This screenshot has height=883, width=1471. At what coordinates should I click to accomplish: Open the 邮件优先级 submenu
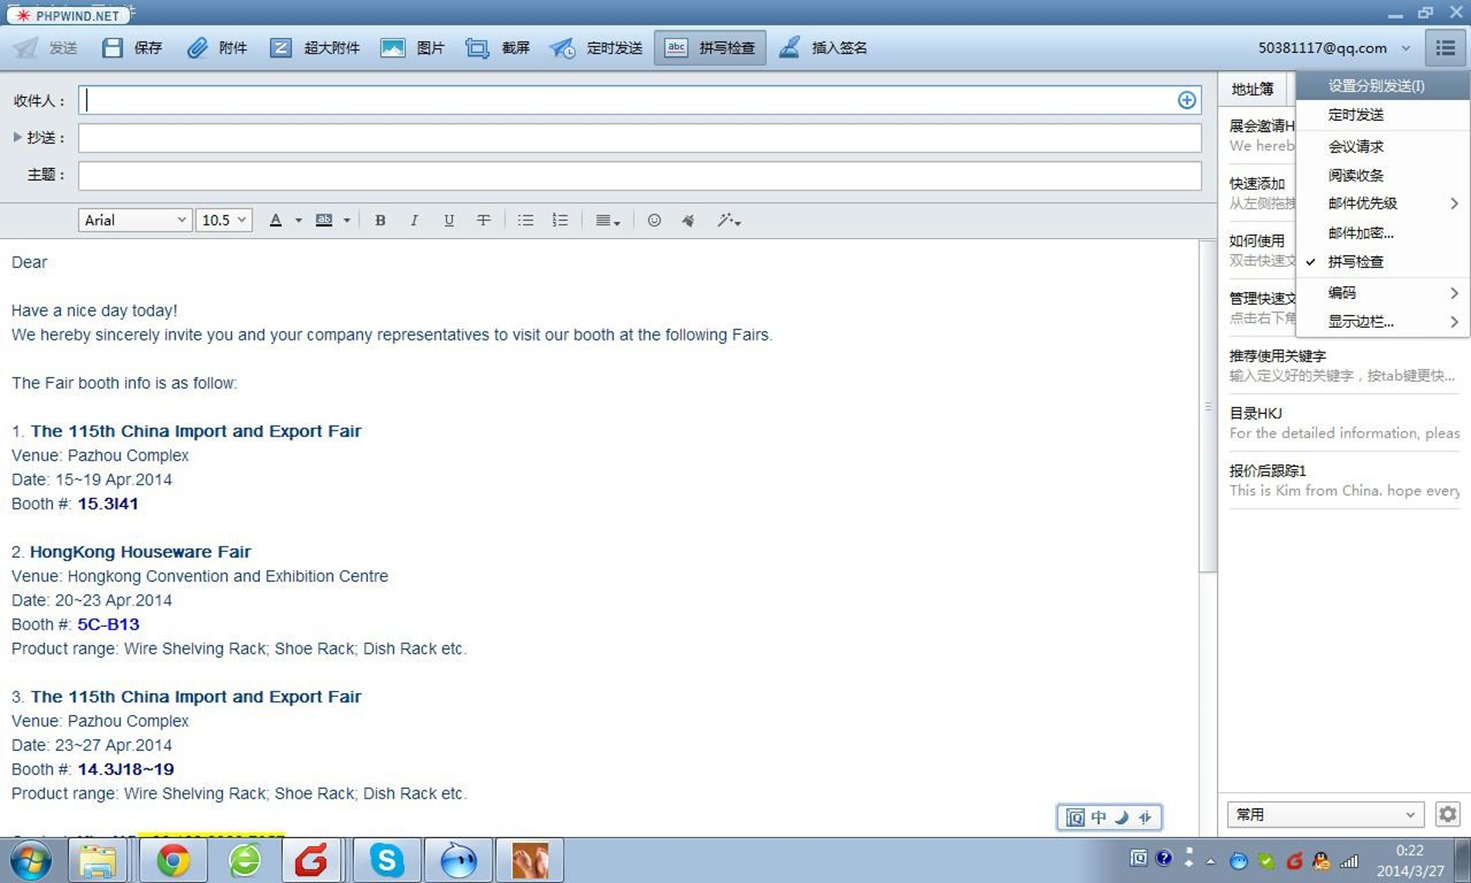click(x=1362, y=204)
